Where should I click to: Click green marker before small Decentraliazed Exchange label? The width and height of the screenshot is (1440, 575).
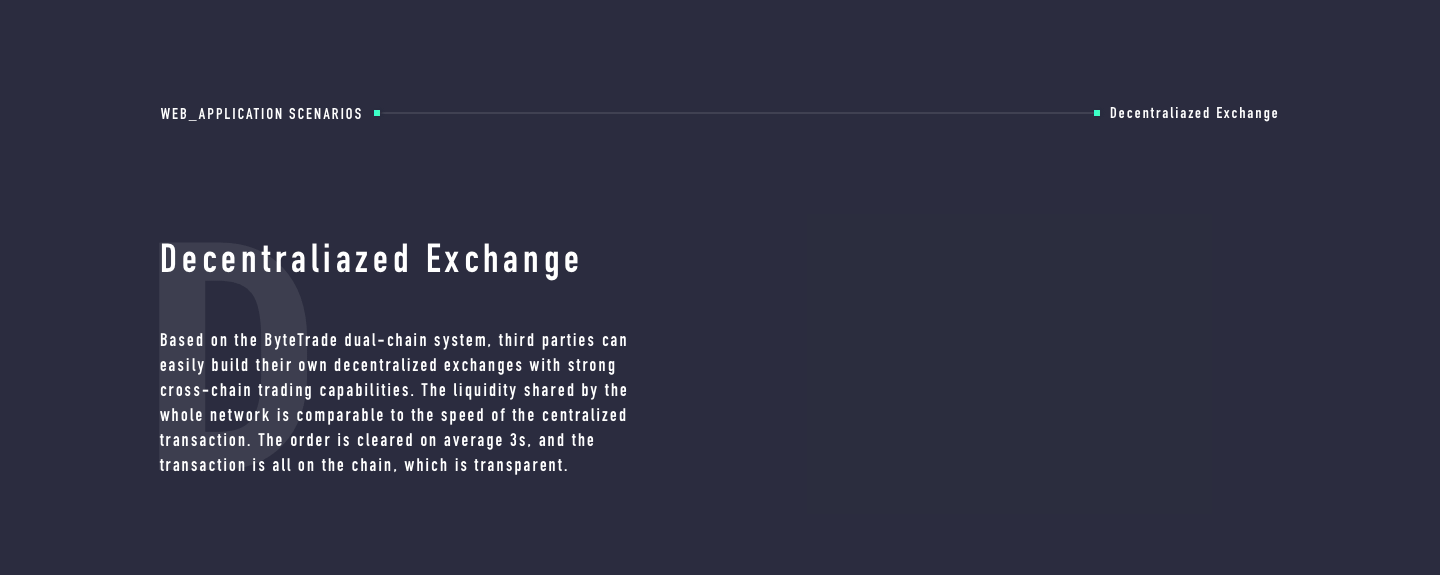(1097, 113)
